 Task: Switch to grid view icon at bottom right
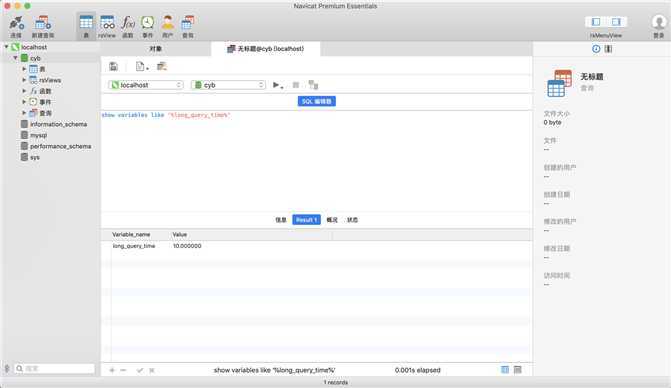(x=505, y=370)
